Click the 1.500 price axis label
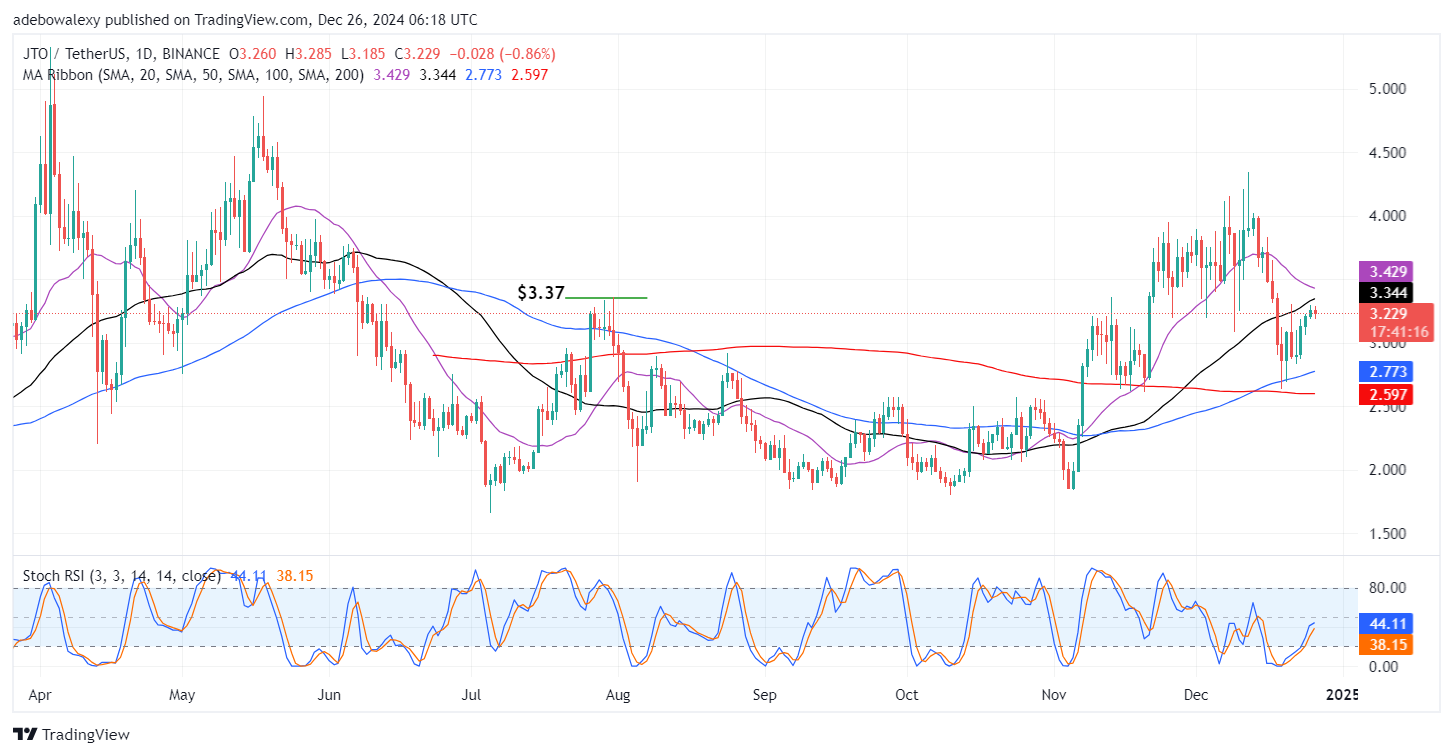This screenshot has width=1453, height=756. (1390, 534)
